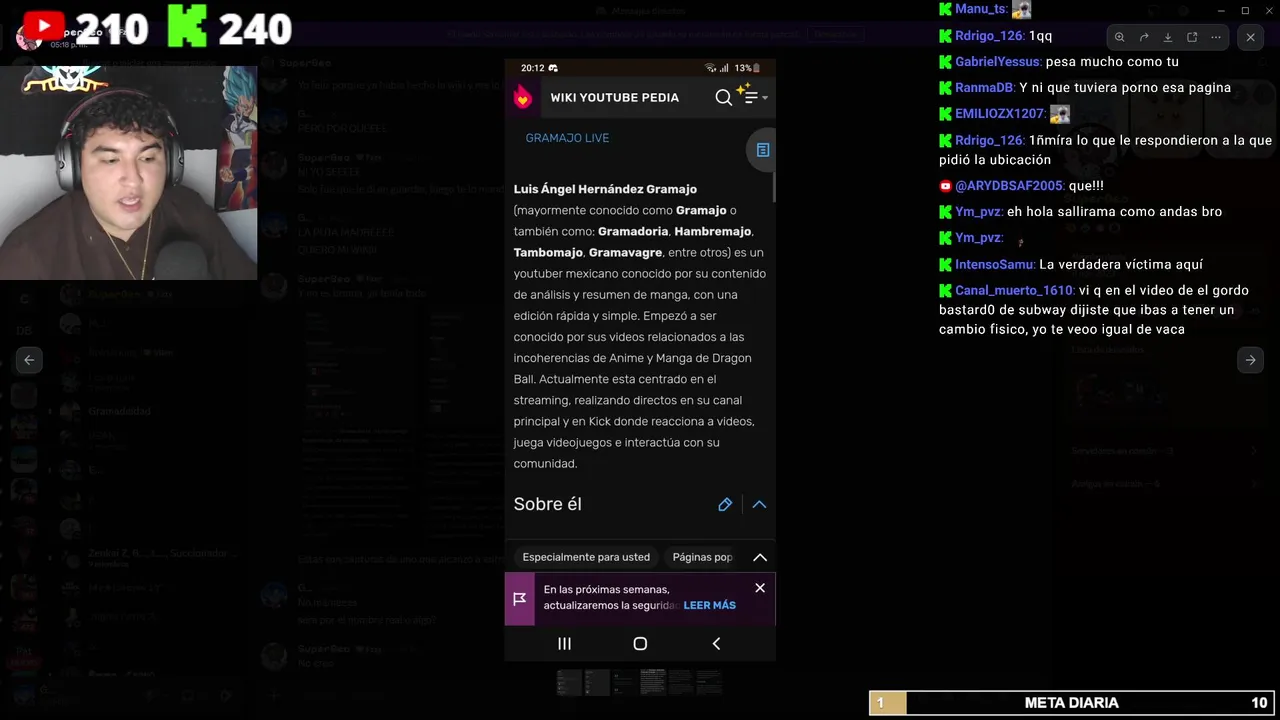The width and height of the screenshot is (1280, 720).
Task: Click the YouTube icon beside @ARYDBSAF2005
Action: 945,186
